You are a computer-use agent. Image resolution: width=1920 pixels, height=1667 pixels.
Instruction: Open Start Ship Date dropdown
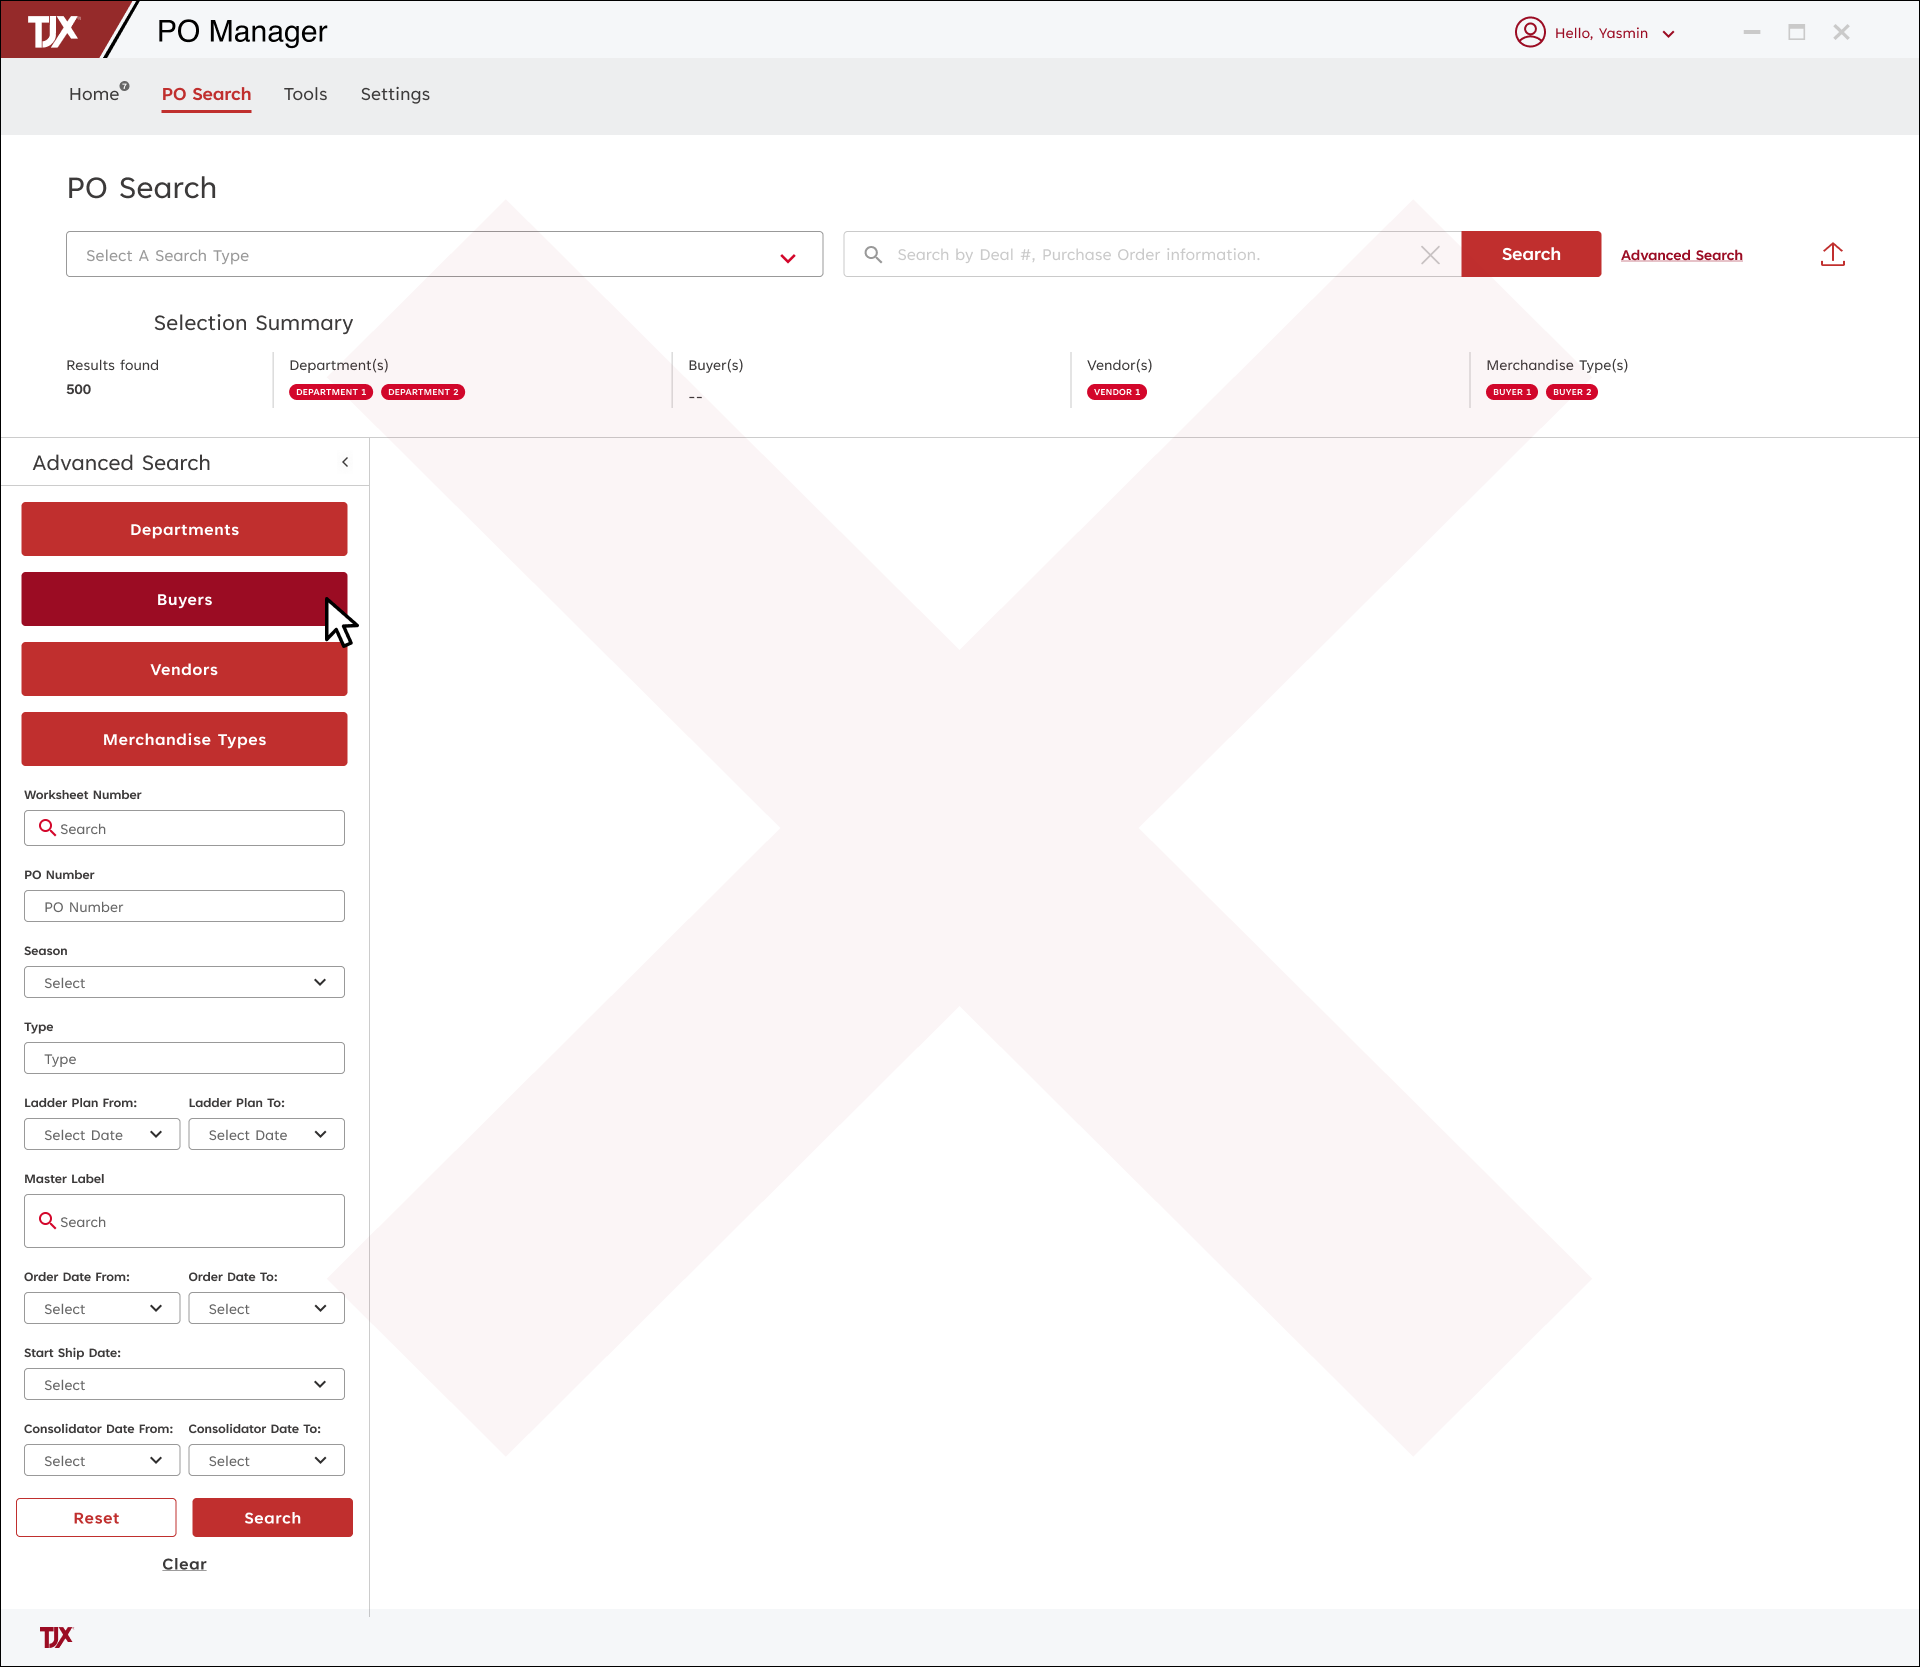coord(184,1384)
